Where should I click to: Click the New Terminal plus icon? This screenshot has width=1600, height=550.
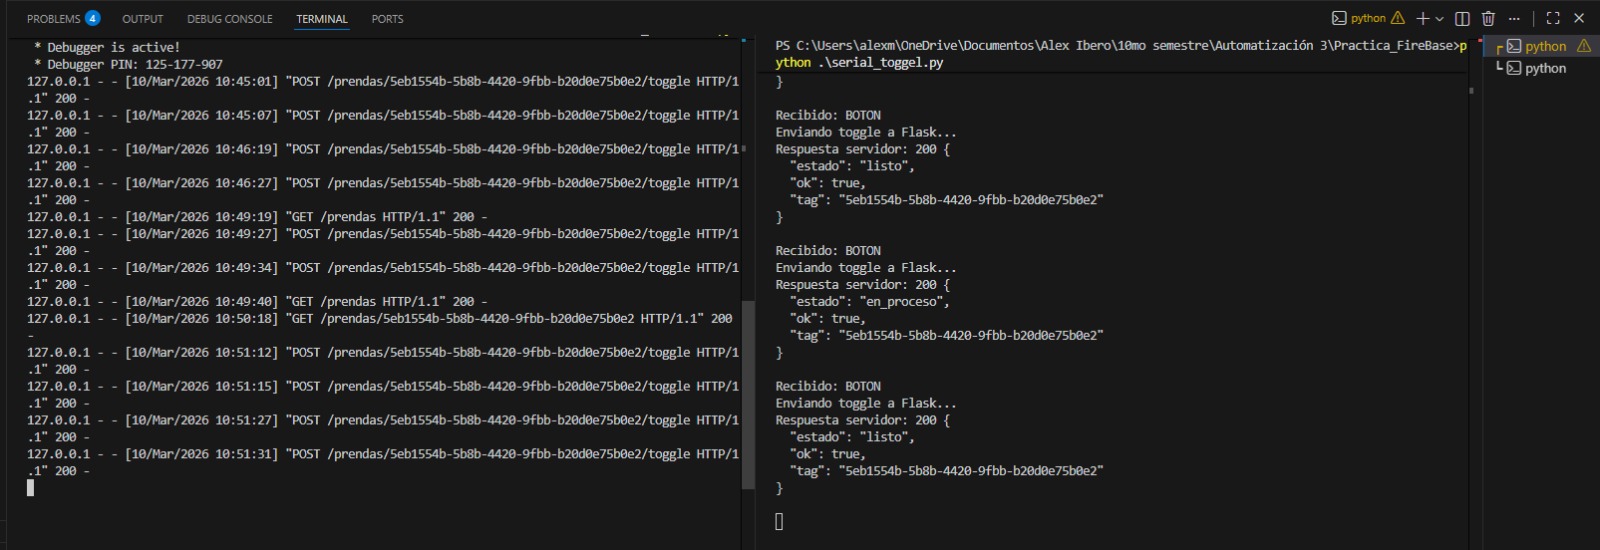pyautogui.click(x=1422, y=18)
